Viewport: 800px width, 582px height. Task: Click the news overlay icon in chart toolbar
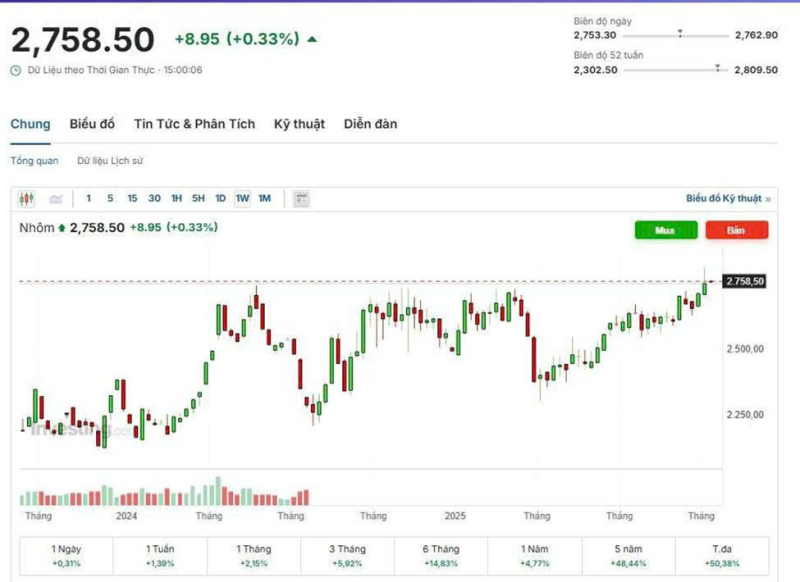[x=302, y=198]
